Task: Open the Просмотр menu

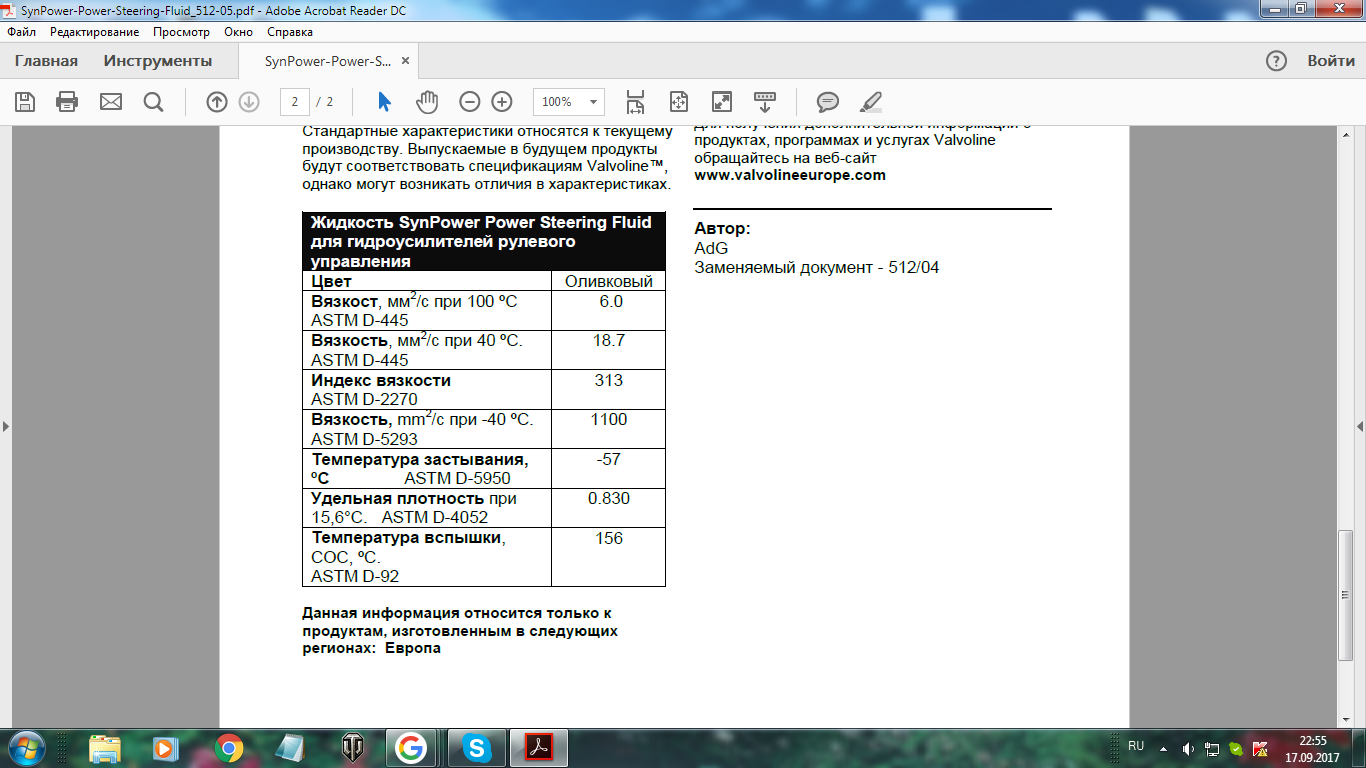Action: [182, 32]
